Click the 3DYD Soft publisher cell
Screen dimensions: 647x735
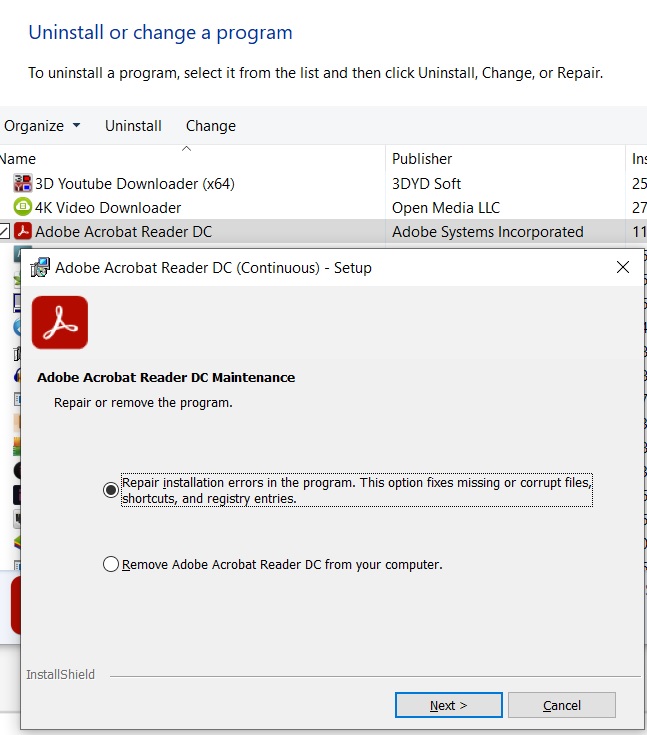click(427, 184)
